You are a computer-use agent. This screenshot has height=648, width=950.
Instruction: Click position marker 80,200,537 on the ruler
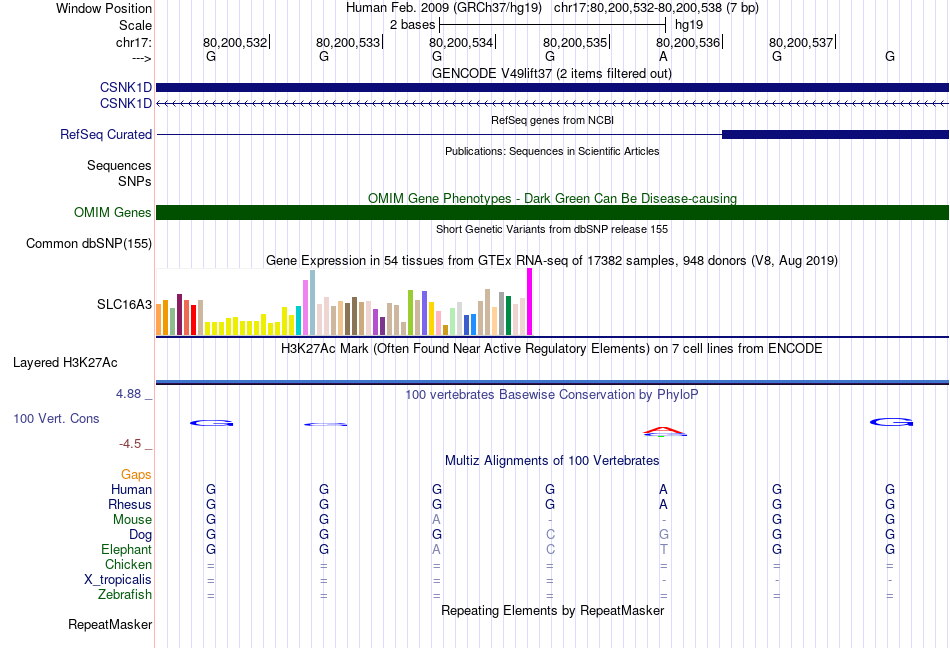pos(802,42)
